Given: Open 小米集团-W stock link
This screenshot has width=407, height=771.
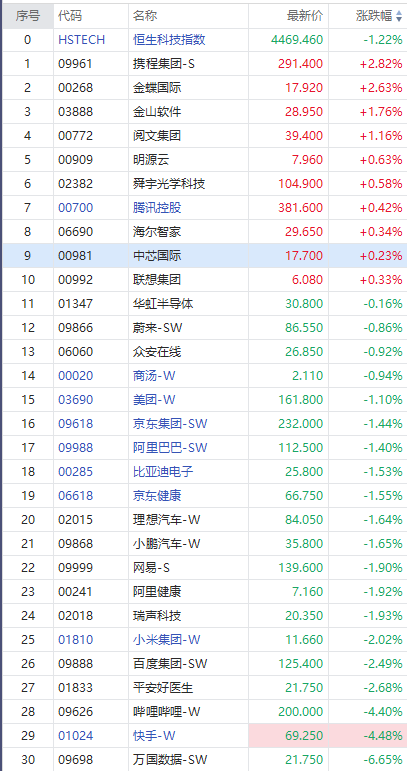Looking at the screenshot, I should click(167, 640).
